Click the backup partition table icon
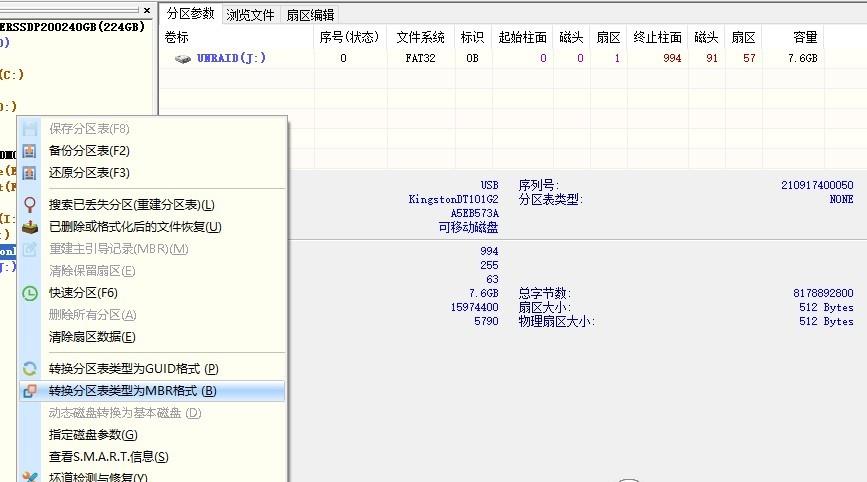Viewport: 867px width, 482px height. pyautogui.click(x=29, y=151)
